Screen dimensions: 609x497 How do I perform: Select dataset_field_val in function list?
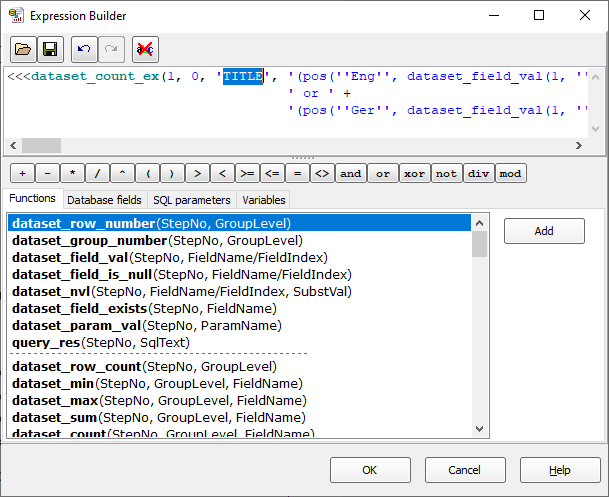click(x=70, y=257)
